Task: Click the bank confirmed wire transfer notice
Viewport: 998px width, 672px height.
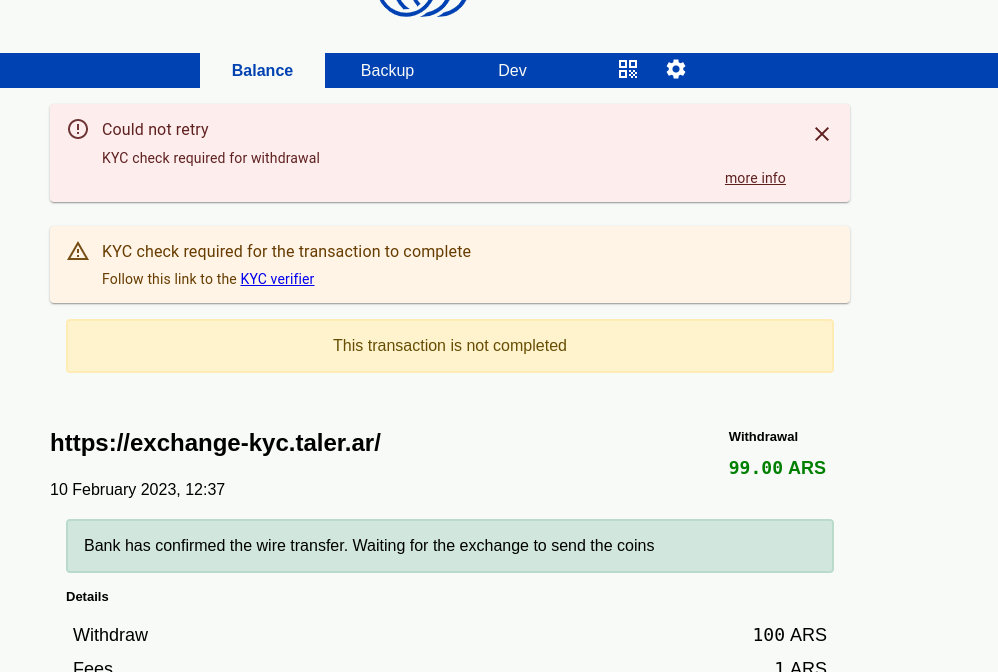Action: point(450,546)
